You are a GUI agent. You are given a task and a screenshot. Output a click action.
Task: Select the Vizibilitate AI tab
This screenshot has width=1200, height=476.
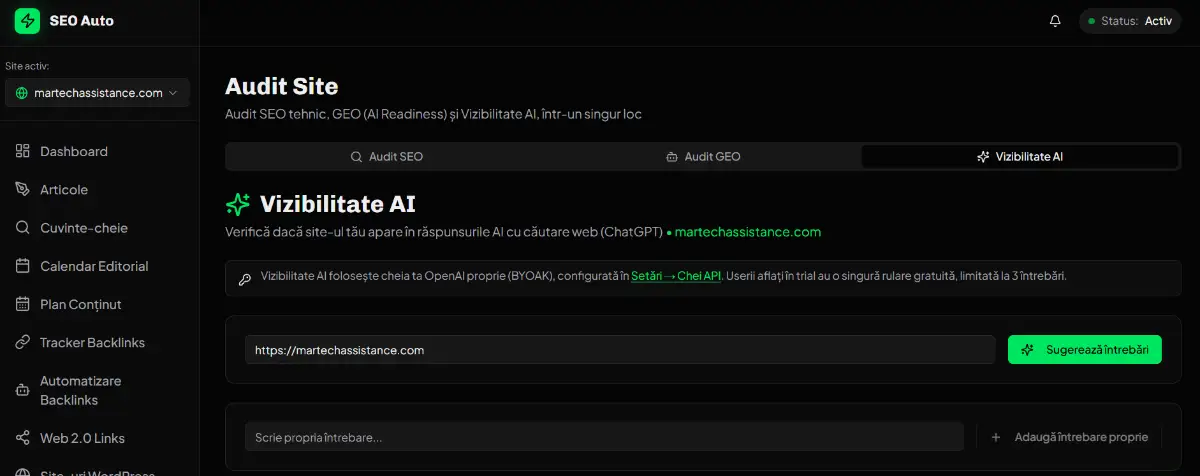point(1019,157)
